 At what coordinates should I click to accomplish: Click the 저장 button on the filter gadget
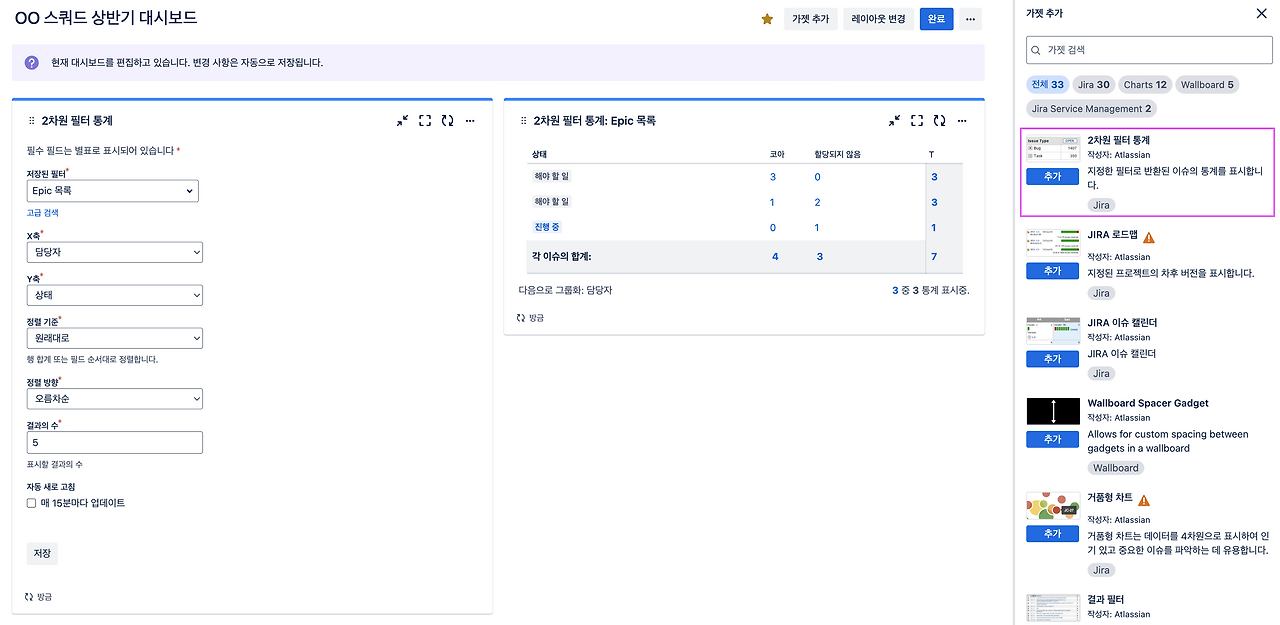(41, 553)
